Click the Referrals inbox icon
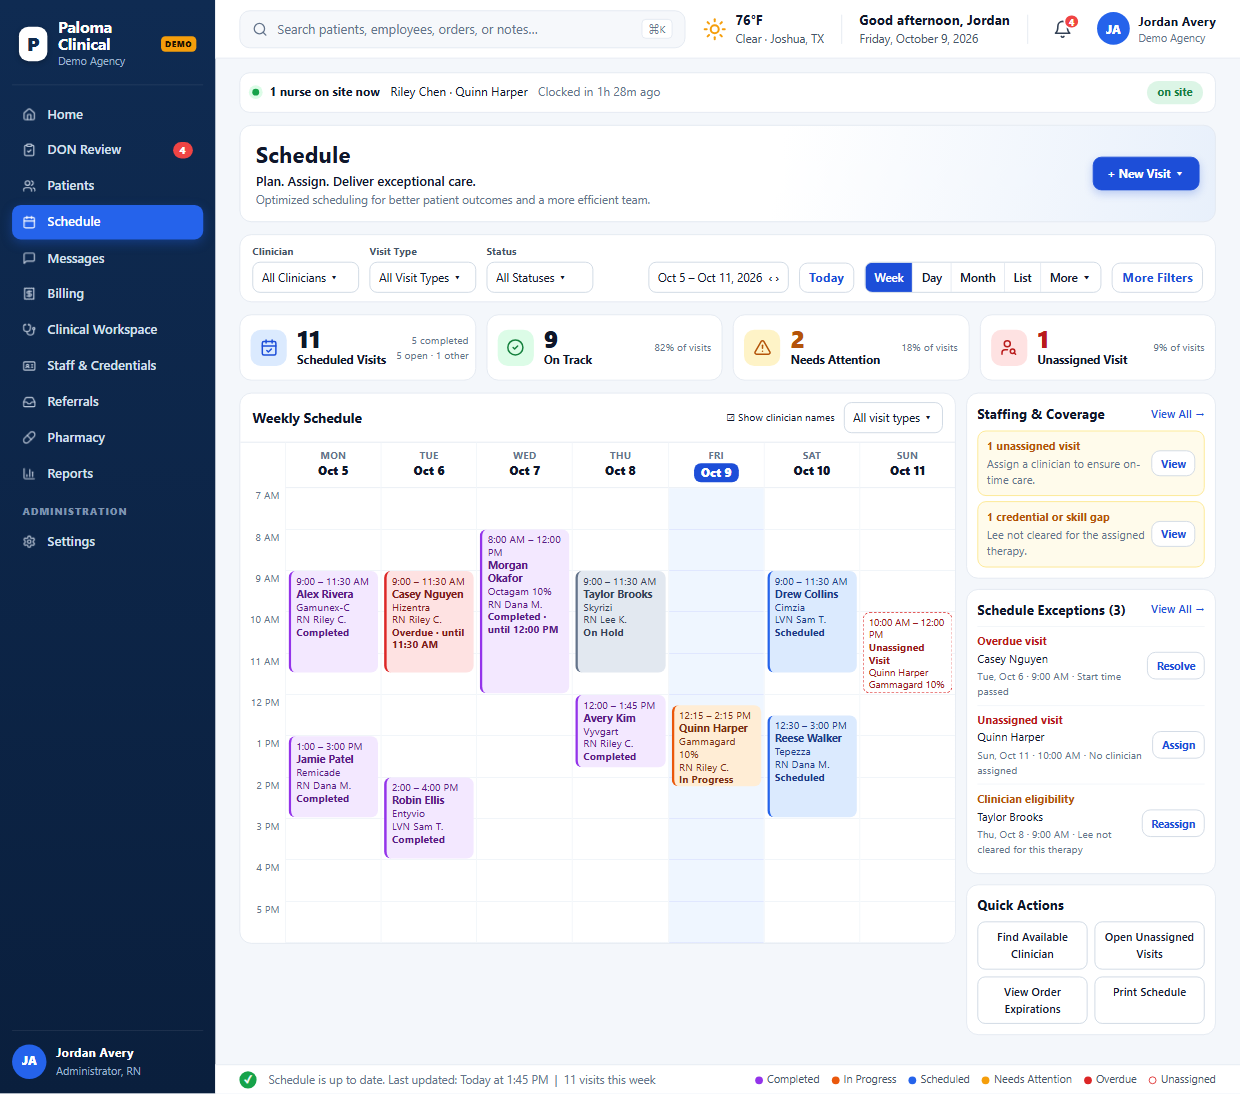Image resolution: width=1240 pixels, height=1094 pixels. click(29, 402)
